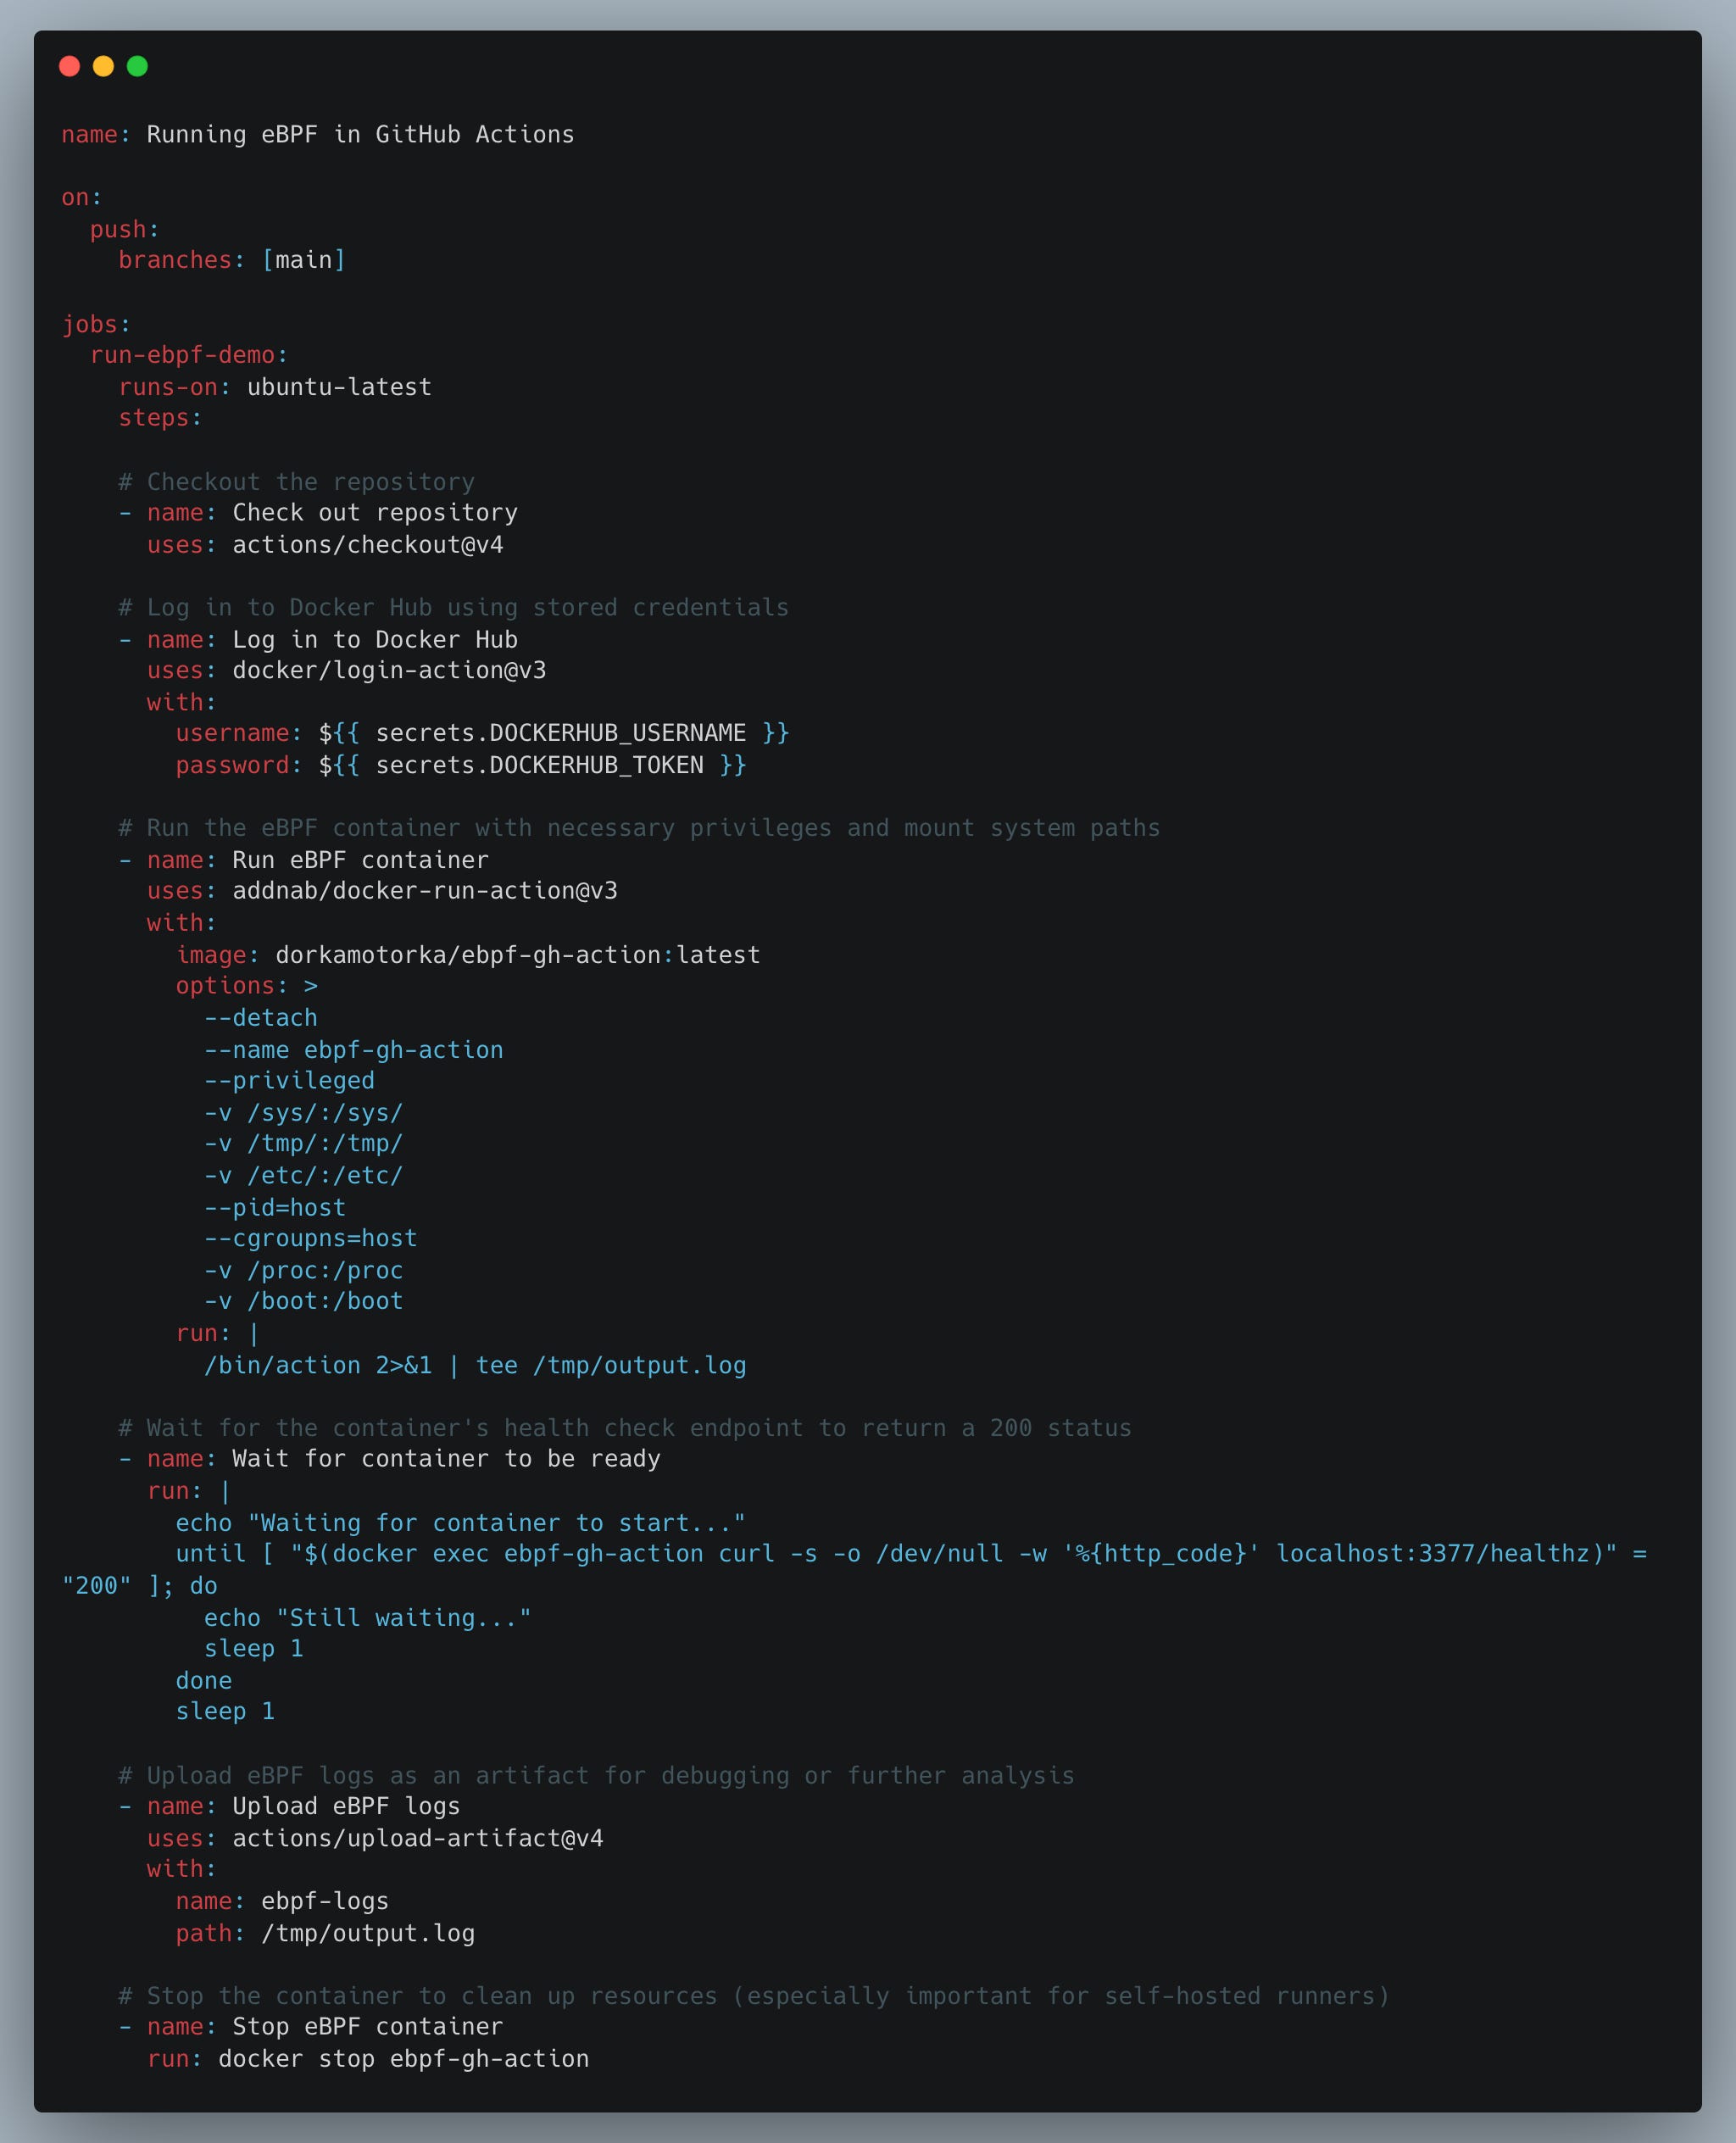The height and width of the screenshot is (2143, 1736).
Task: Click the docker/login-action@v3 uses value
Action: point(391,670)
